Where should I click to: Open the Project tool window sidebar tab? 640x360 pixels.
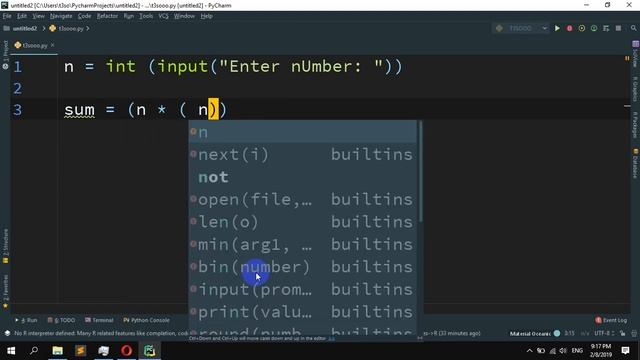(x=5, y=54)
